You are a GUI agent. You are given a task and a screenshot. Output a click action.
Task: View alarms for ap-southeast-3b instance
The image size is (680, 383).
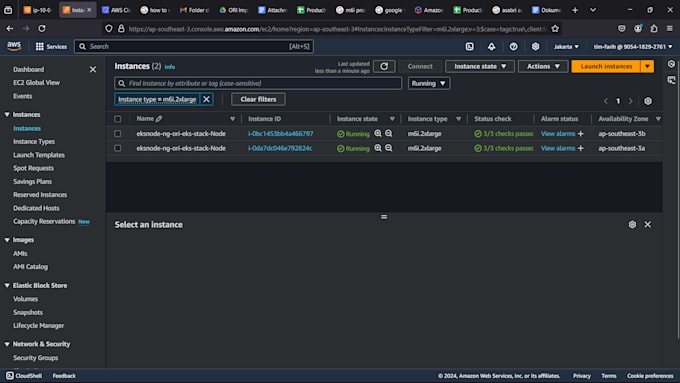pyautogui.click(x=558, y=134)
